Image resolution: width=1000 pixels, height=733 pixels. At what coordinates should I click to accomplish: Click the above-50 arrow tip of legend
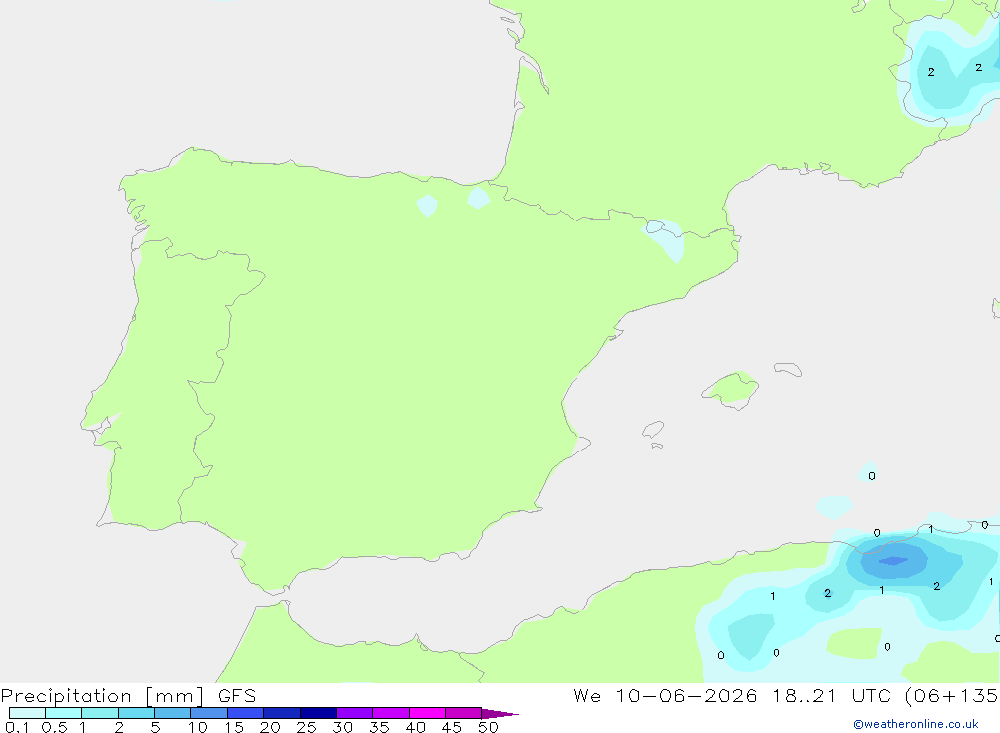tap(500, 713)
